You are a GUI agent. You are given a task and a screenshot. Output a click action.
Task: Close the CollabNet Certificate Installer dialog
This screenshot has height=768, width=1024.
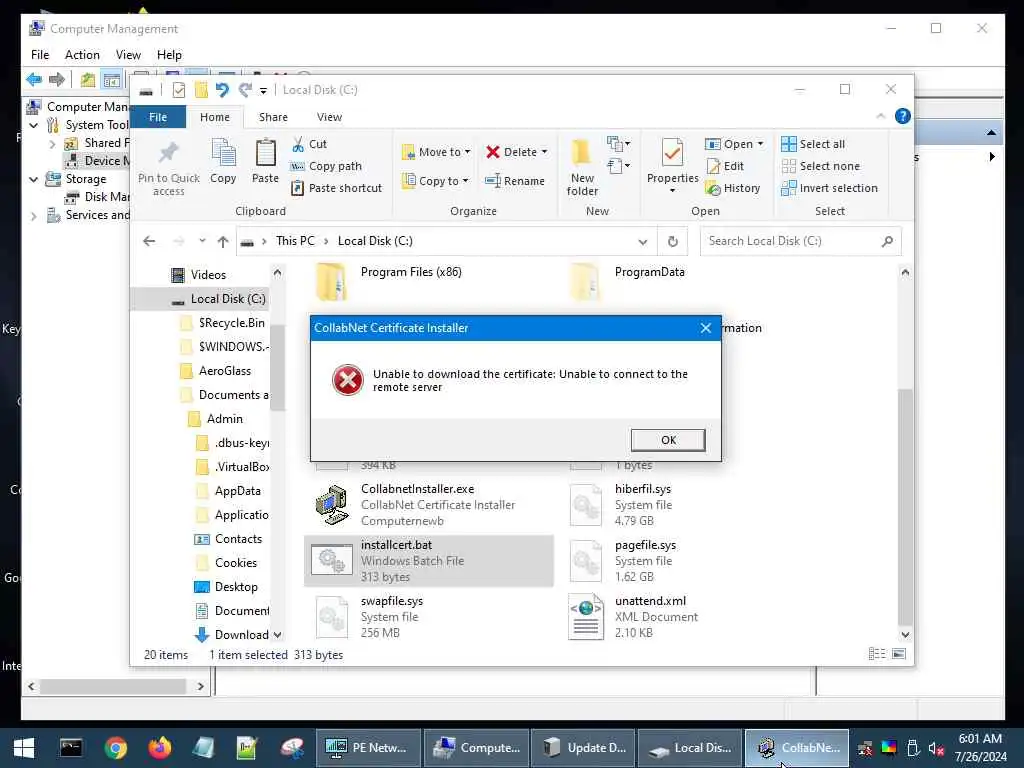705,328
